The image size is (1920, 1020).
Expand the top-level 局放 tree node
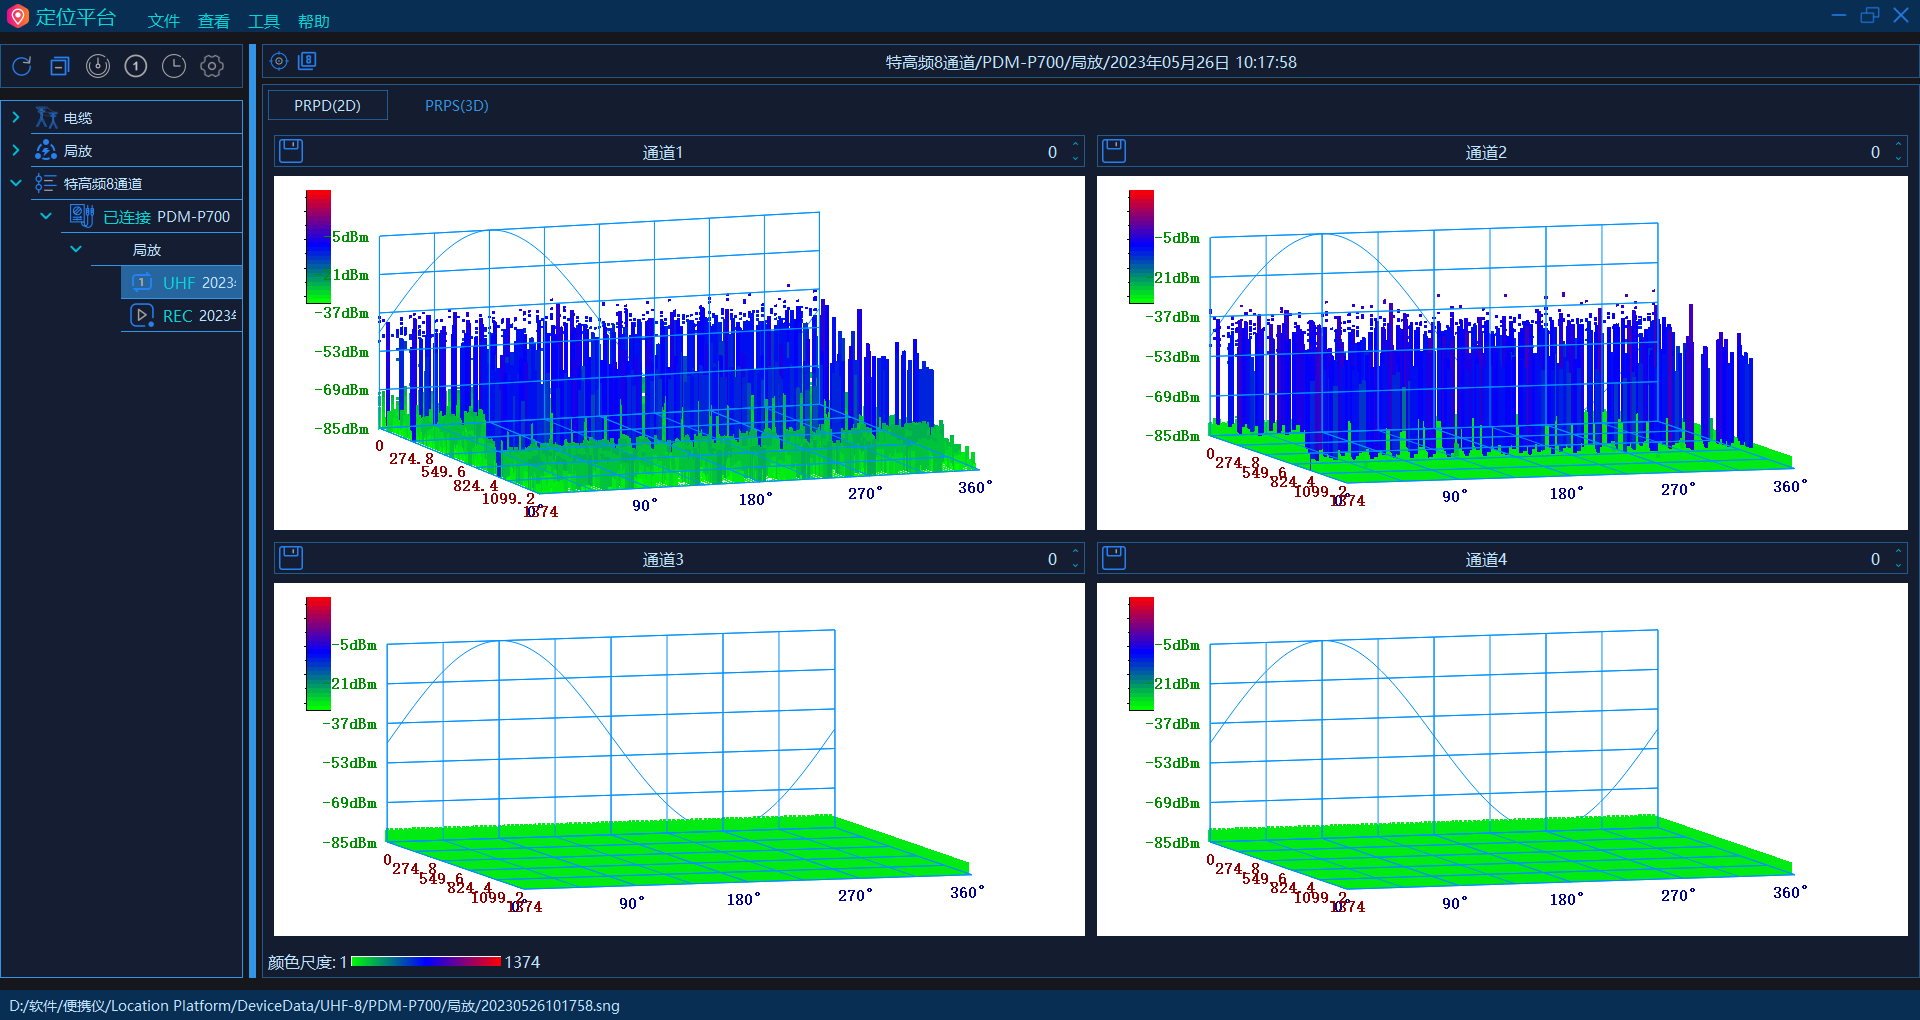click(x=16, y=151)
